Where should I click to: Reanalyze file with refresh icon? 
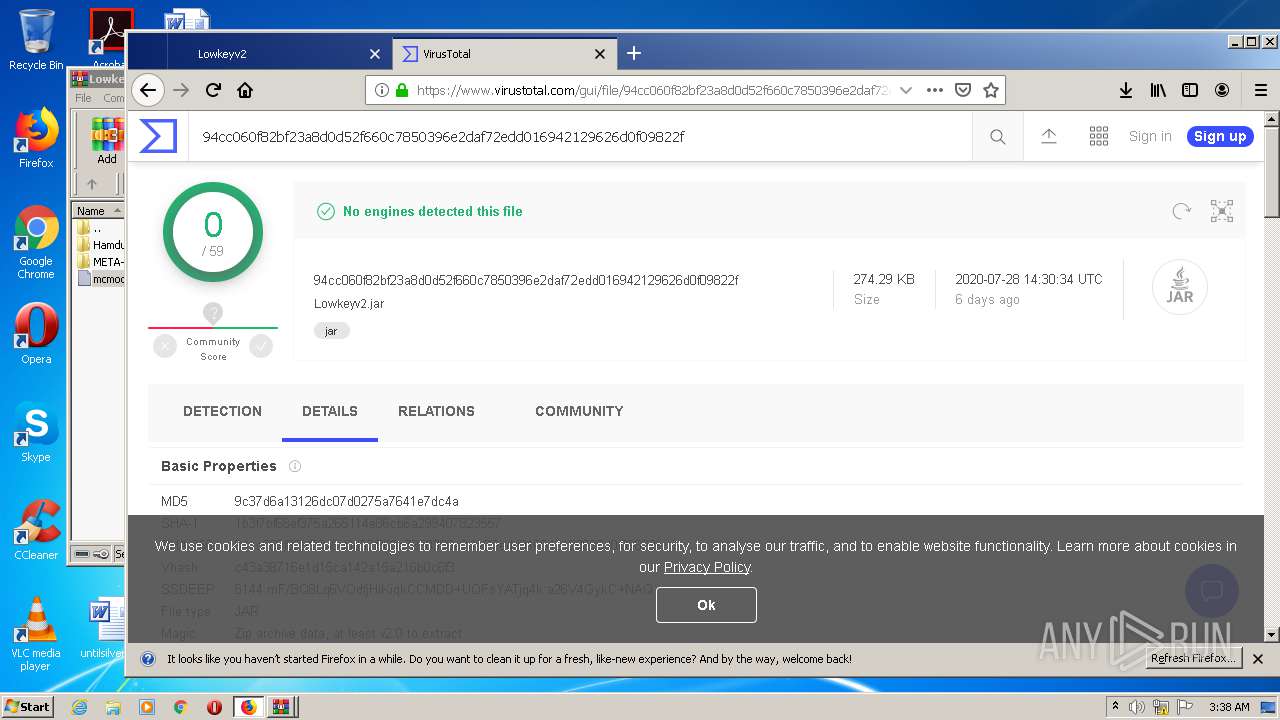(1182, 211)
